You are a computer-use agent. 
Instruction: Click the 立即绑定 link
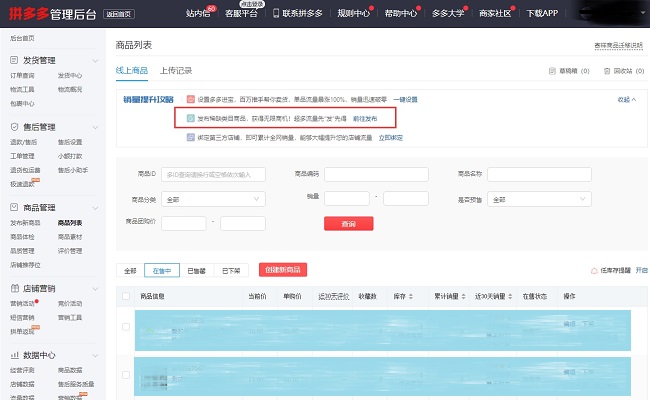coord(390,138)
